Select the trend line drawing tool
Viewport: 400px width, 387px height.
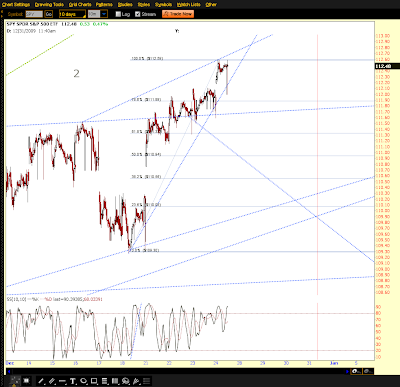(41, 381)
